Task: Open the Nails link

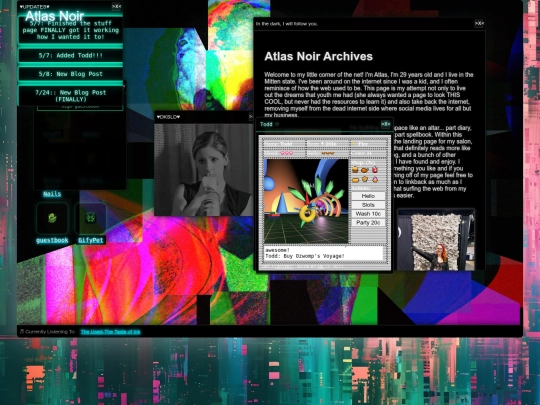Action: click(x=52, y=194)
